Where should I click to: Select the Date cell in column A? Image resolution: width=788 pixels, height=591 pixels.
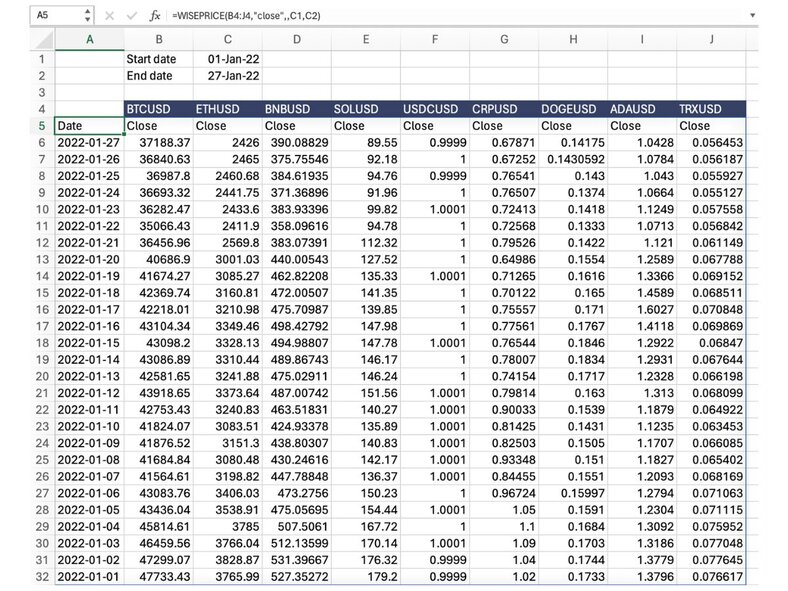tap(89, 126)
